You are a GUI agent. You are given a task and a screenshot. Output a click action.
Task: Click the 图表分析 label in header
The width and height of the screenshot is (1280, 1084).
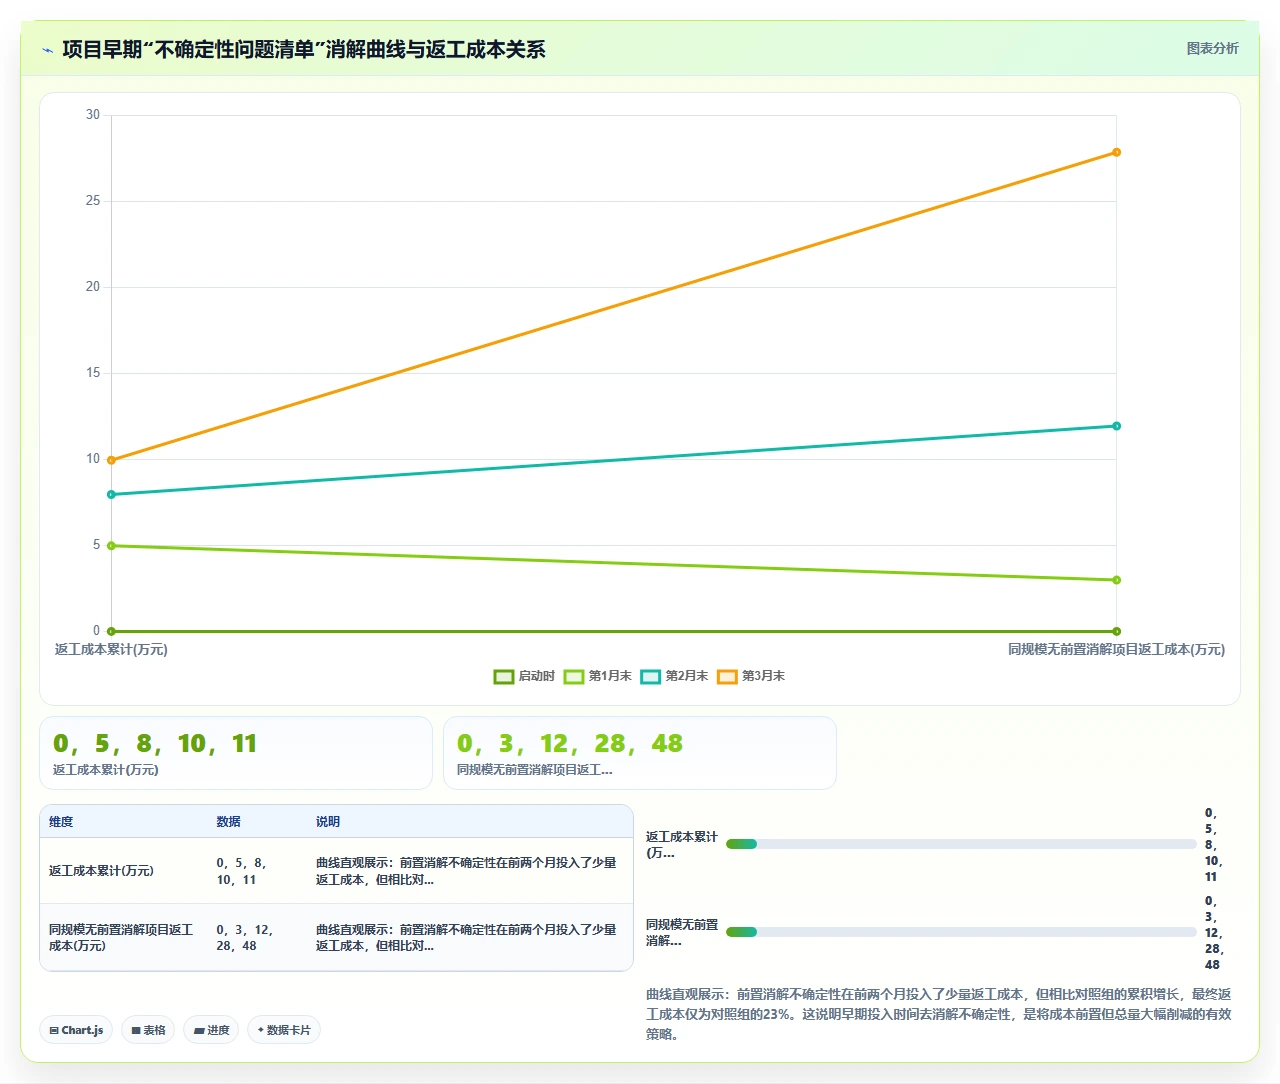coord(1212,48)
